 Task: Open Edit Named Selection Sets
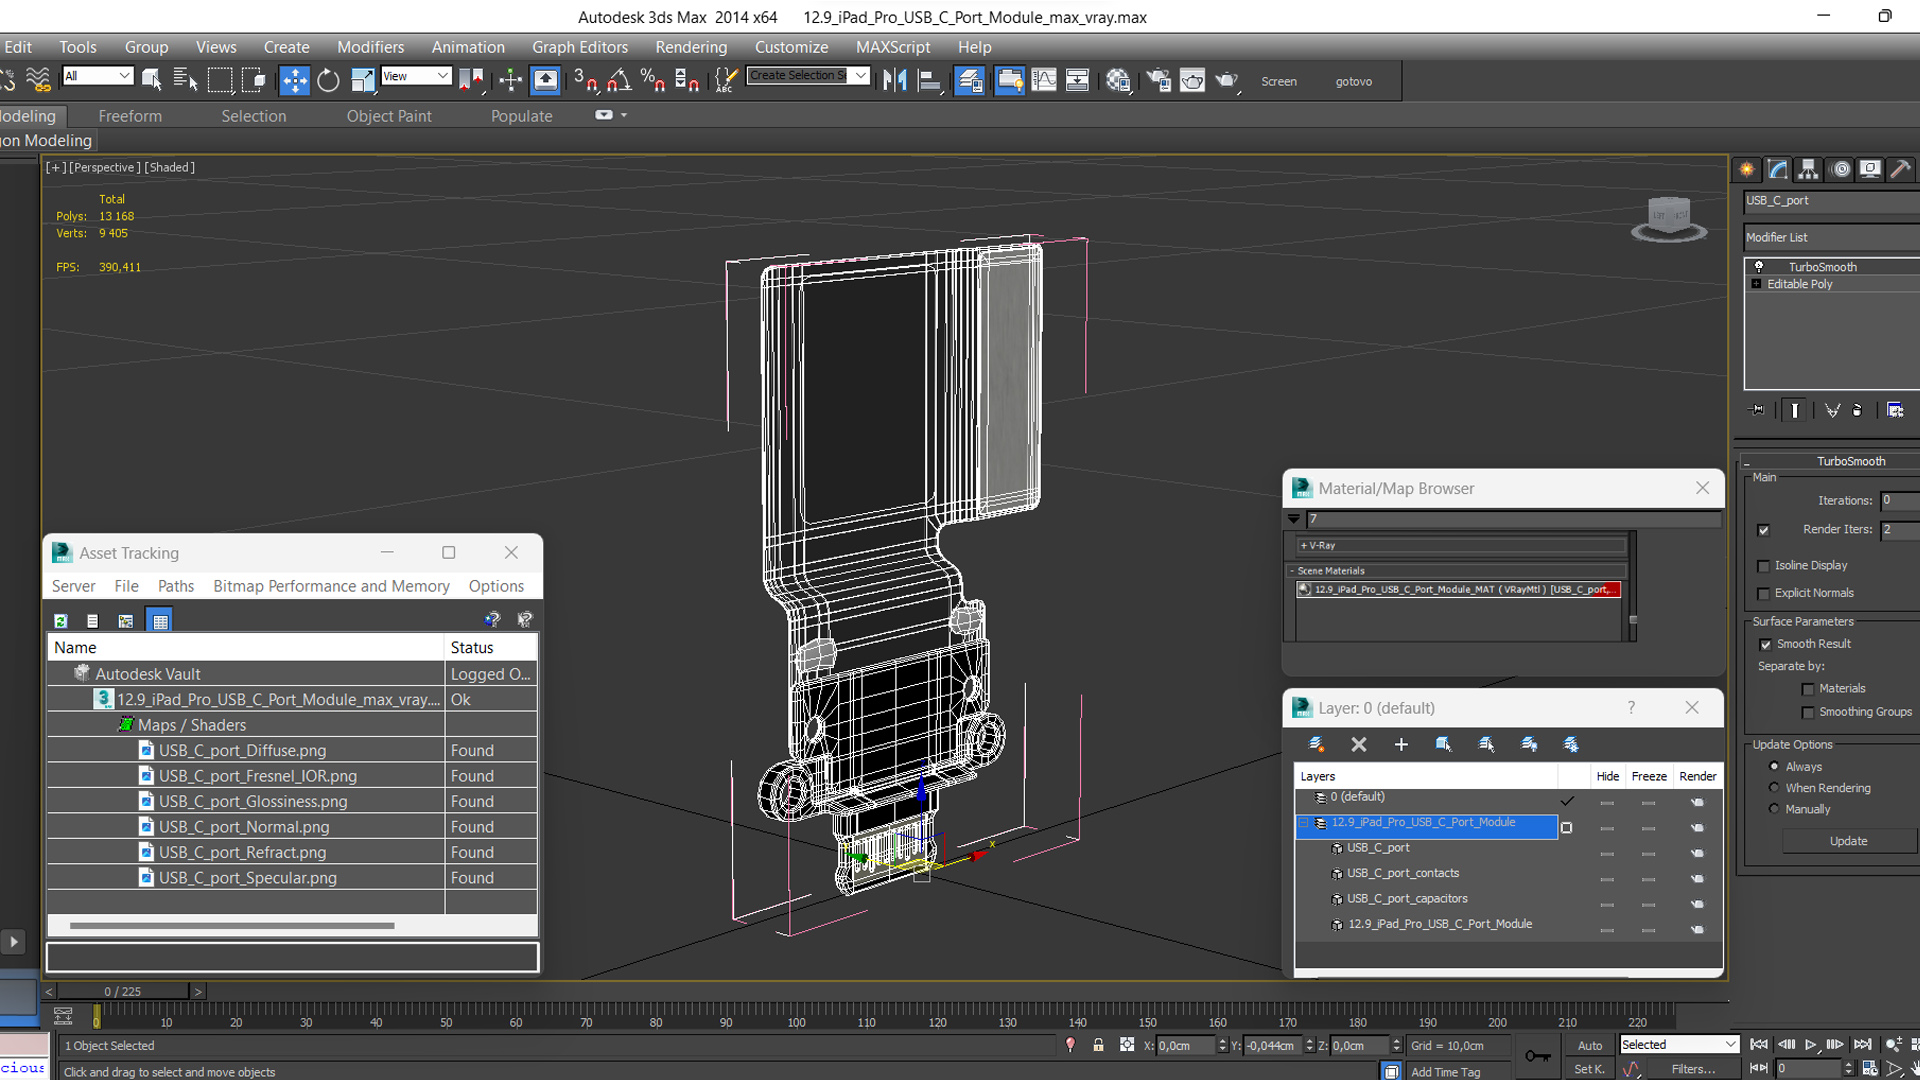[x=727, y=81]
